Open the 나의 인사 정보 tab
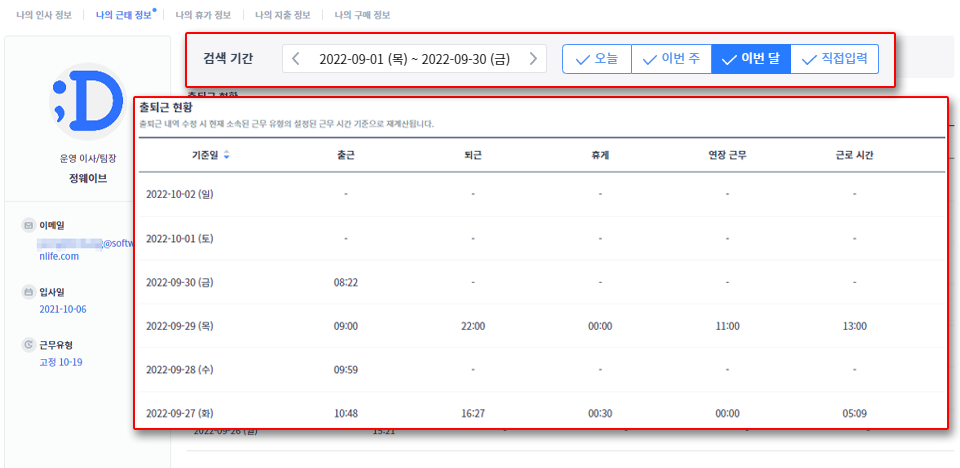Viewport: 960px width, 468px height. 43,15
